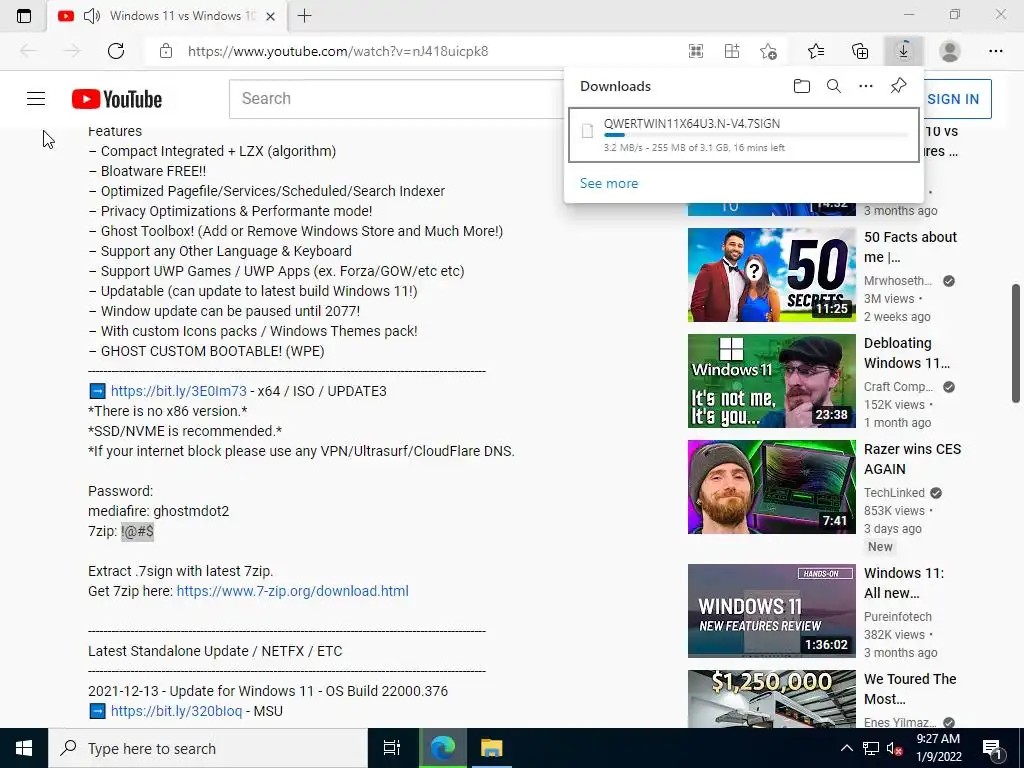Click the download progress bar

tap(756, 135)
